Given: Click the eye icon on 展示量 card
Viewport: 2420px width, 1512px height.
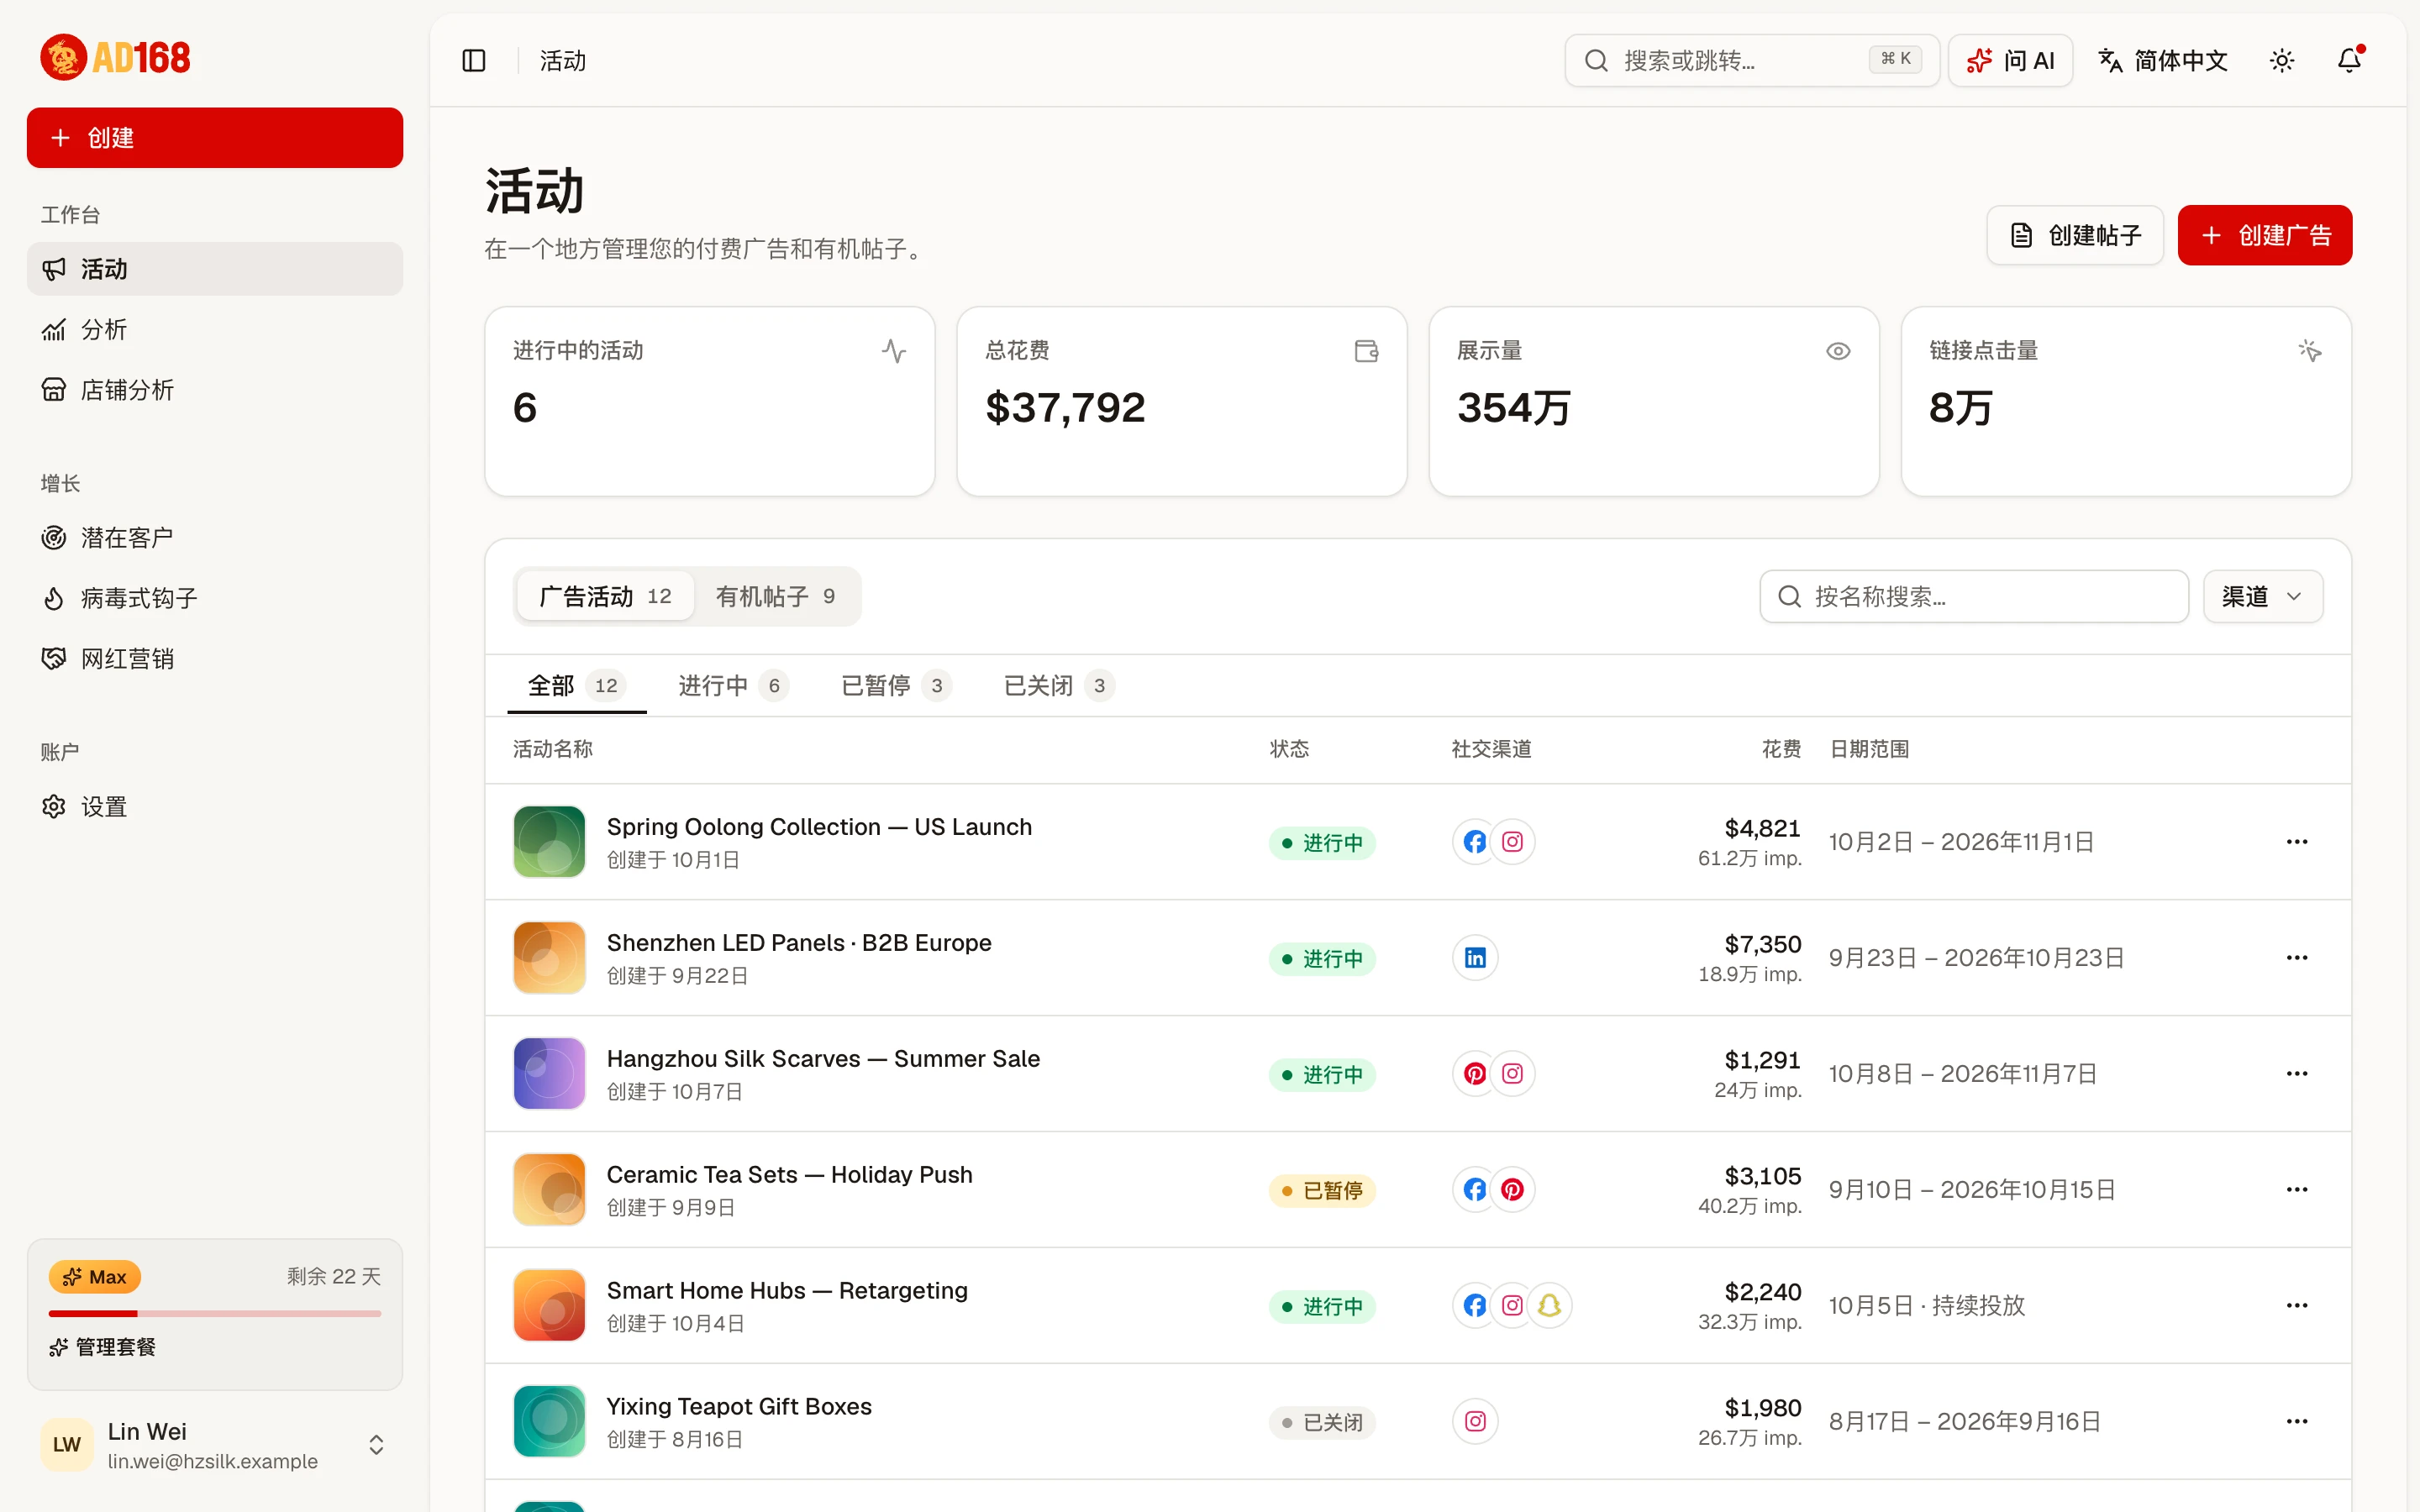Looking at the screenshot, I should (x=1838, y=351).
